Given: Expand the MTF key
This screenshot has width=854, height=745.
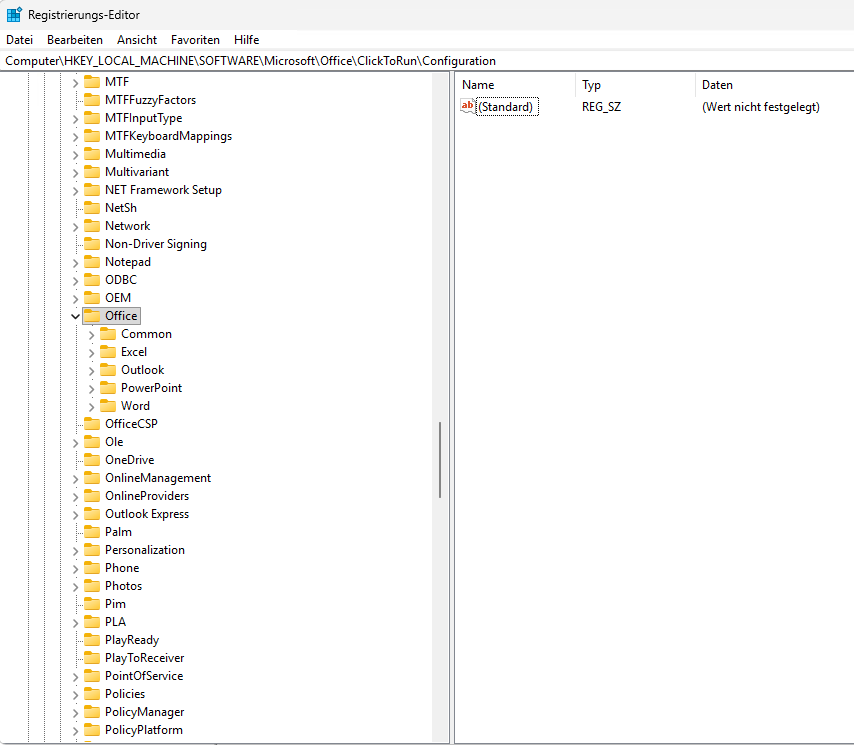Looking at the screenshot, I should tap(75, 82).
